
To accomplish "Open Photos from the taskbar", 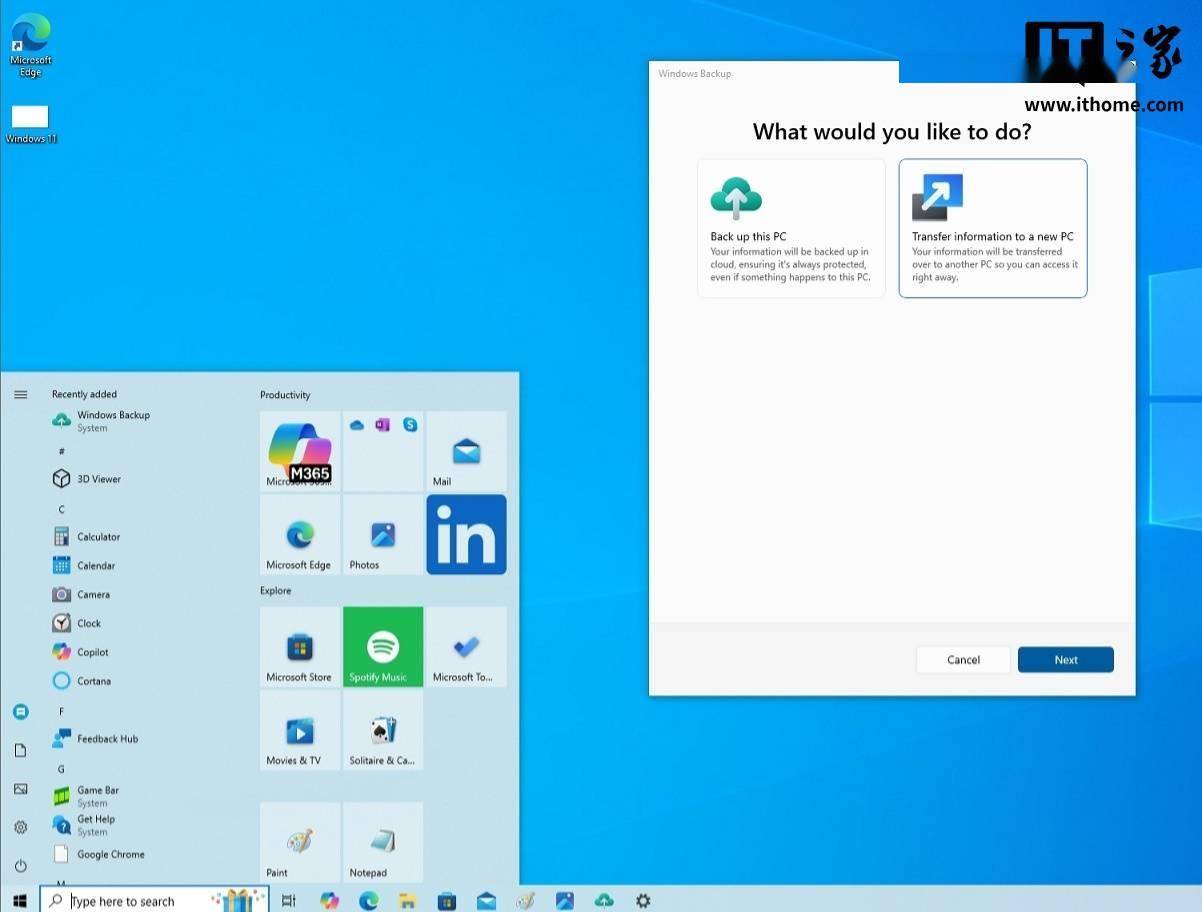I will point(564,901).
